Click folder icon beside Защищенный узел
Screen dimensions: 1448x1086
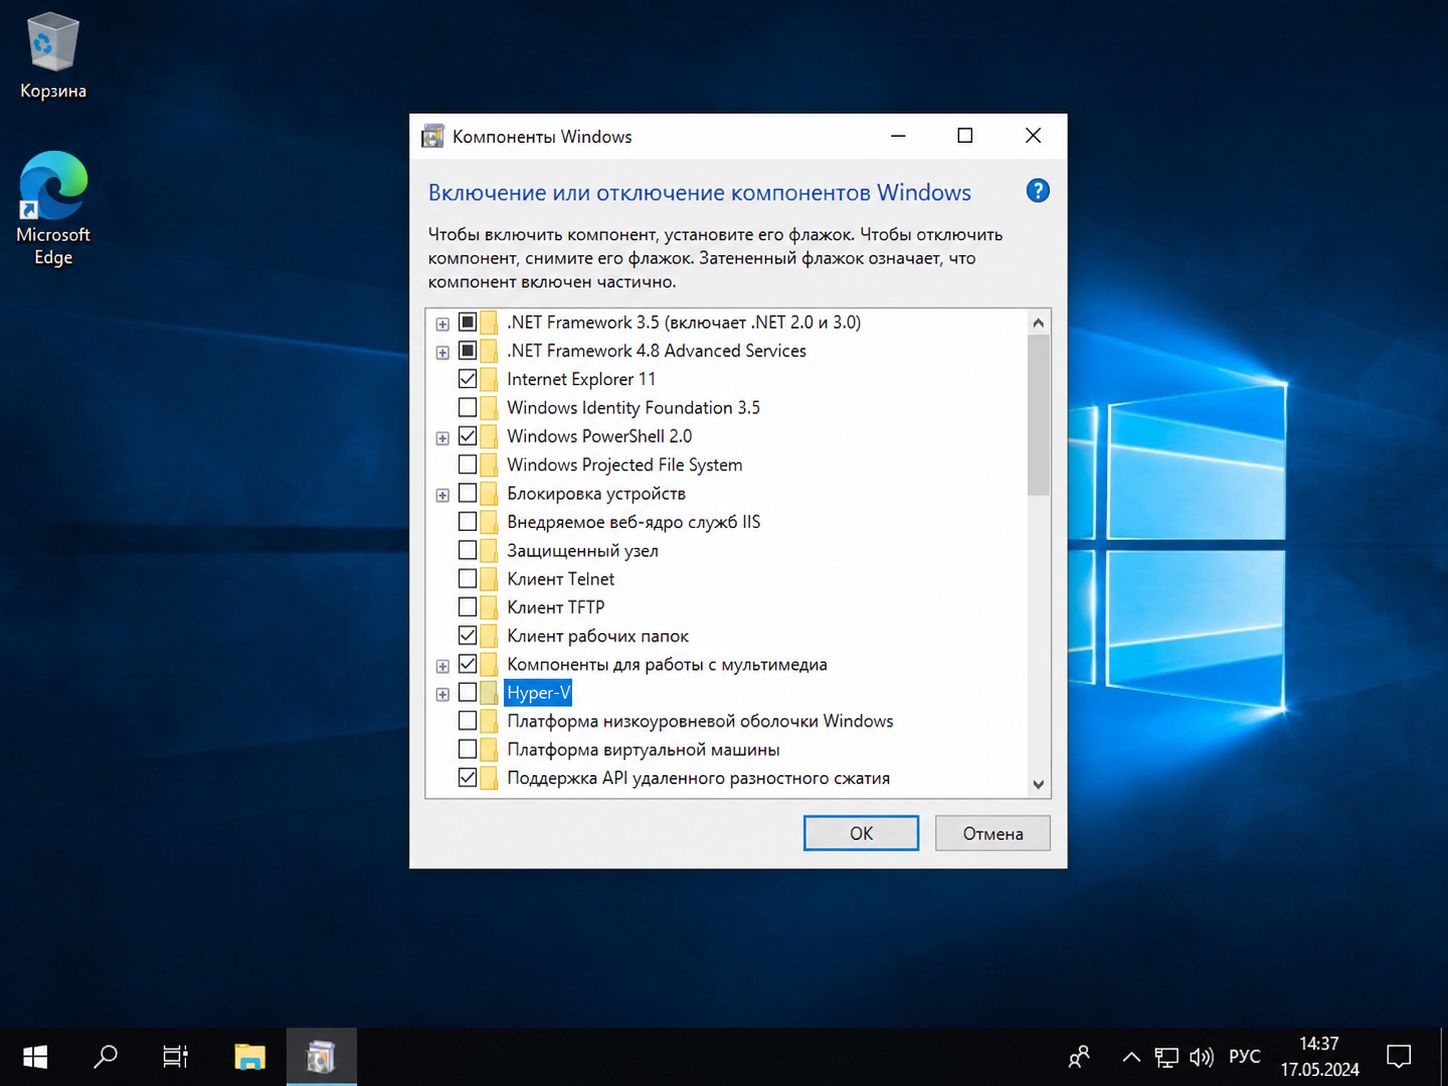coord(489,550)
